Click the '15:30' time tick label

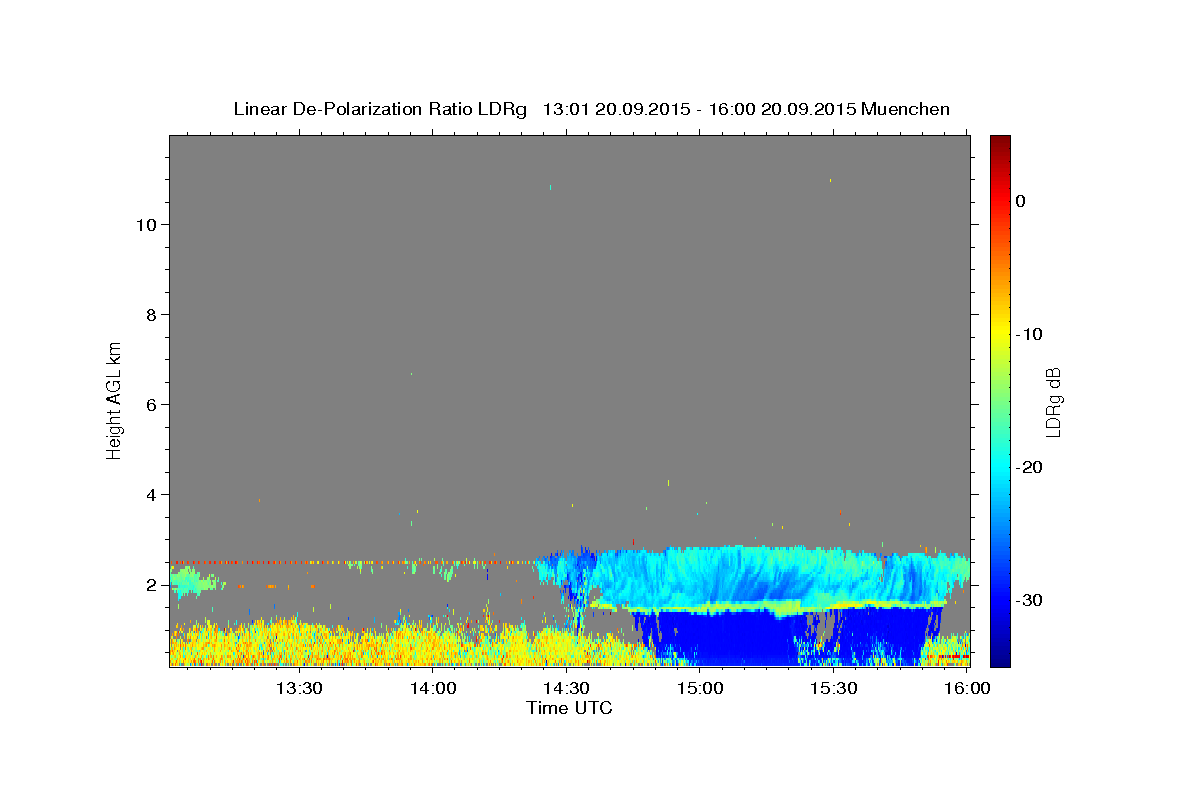click(833, 688)
